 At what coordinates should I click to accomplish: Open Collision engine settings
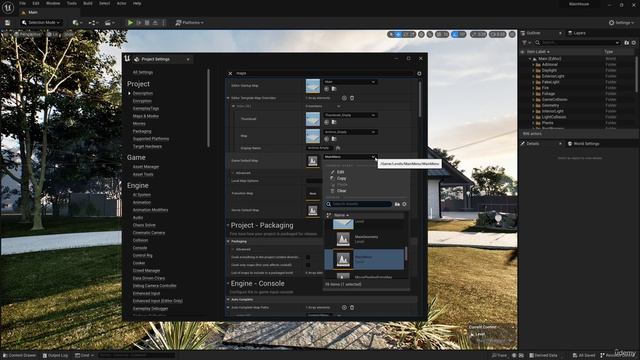coord(140,240)
